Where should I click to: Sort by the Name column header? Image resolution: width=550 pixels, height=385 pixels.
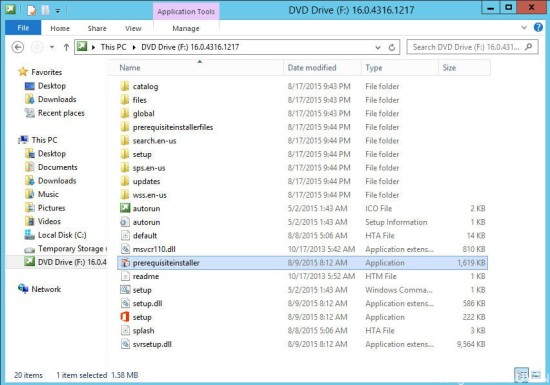pos(195,68)
